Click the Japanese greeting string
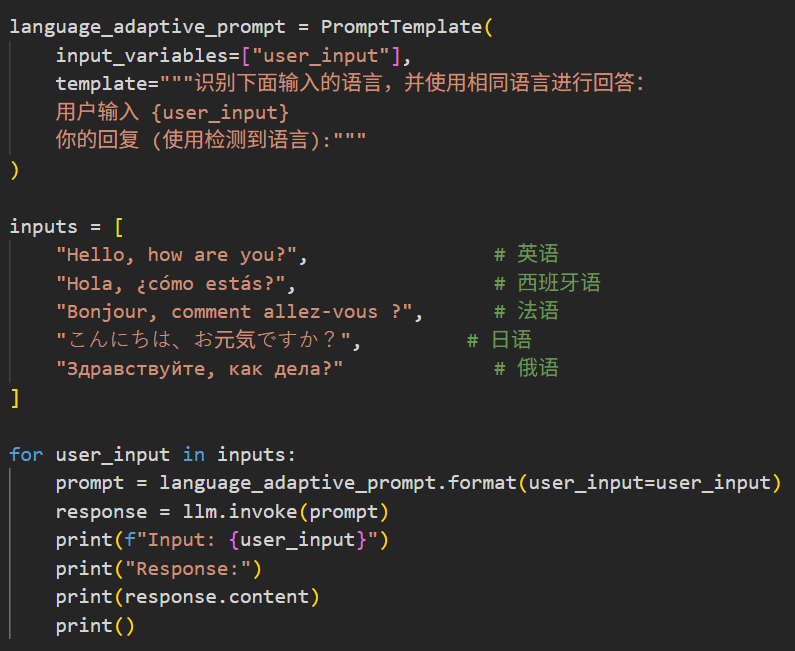 [x=207, y=340]
